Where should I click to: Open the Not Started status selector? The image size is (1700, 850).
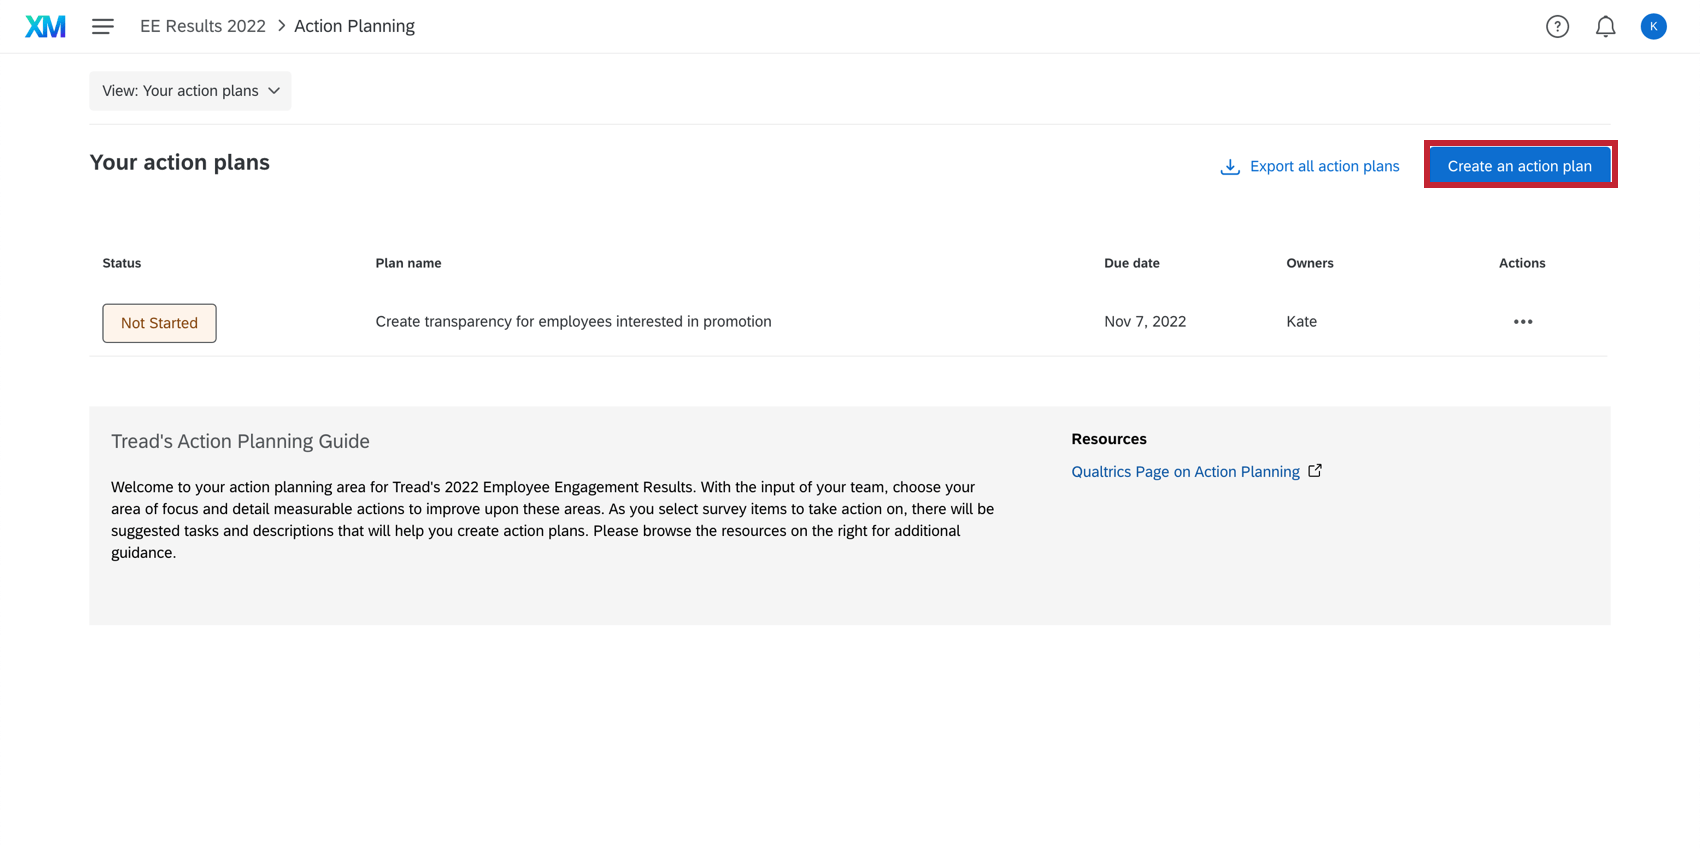point(159,323)
